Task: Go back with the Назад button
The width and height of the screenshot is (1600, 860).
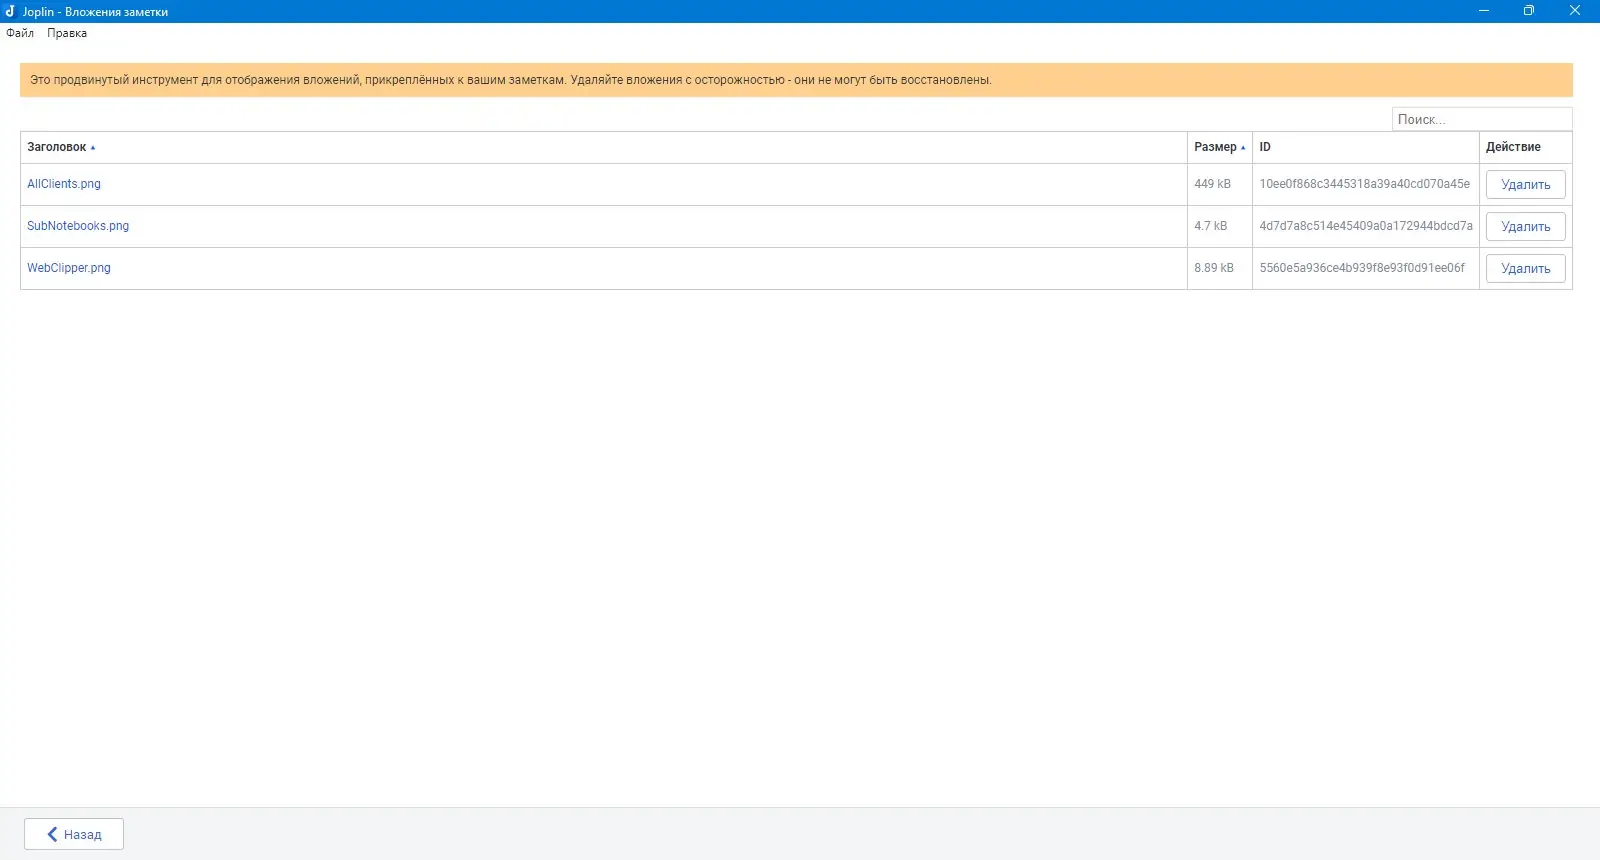Action: 74,834
